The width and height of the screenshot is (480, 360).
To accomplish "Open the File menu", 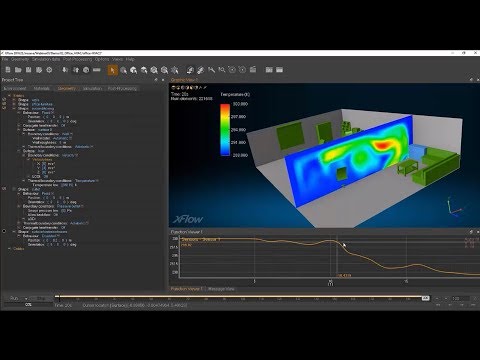I will 5,59.
